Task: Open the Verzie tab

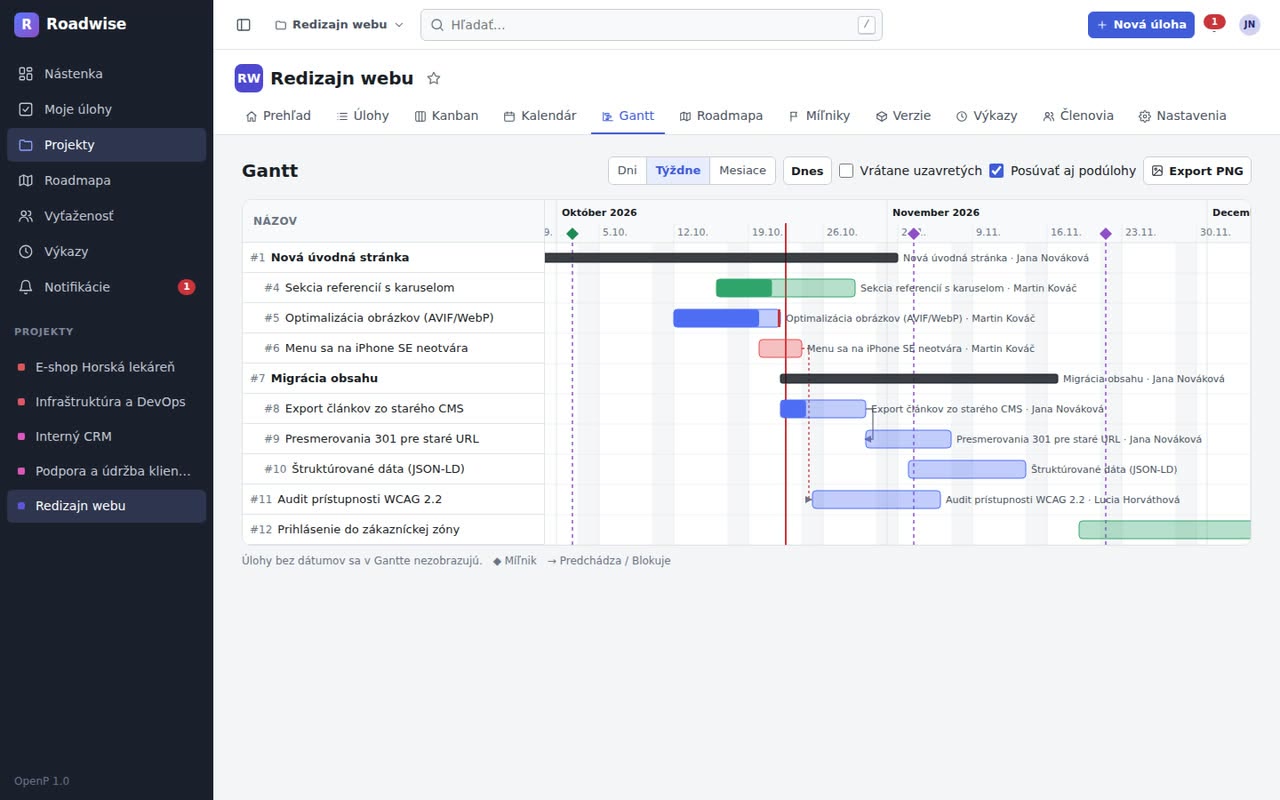Action: pos(903,116)
